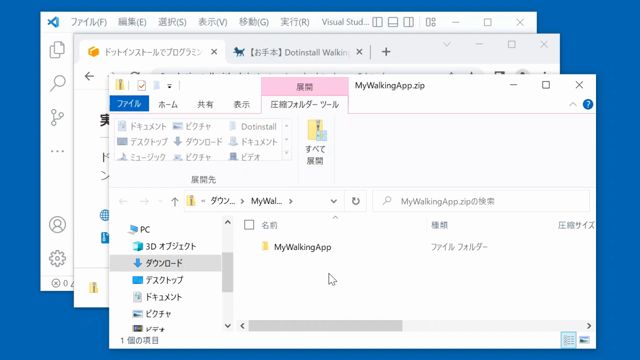Open VS Code Explorer files icon
Viewport: 640px width, 360px height.
pyautogui.click(x=57, y=50)
